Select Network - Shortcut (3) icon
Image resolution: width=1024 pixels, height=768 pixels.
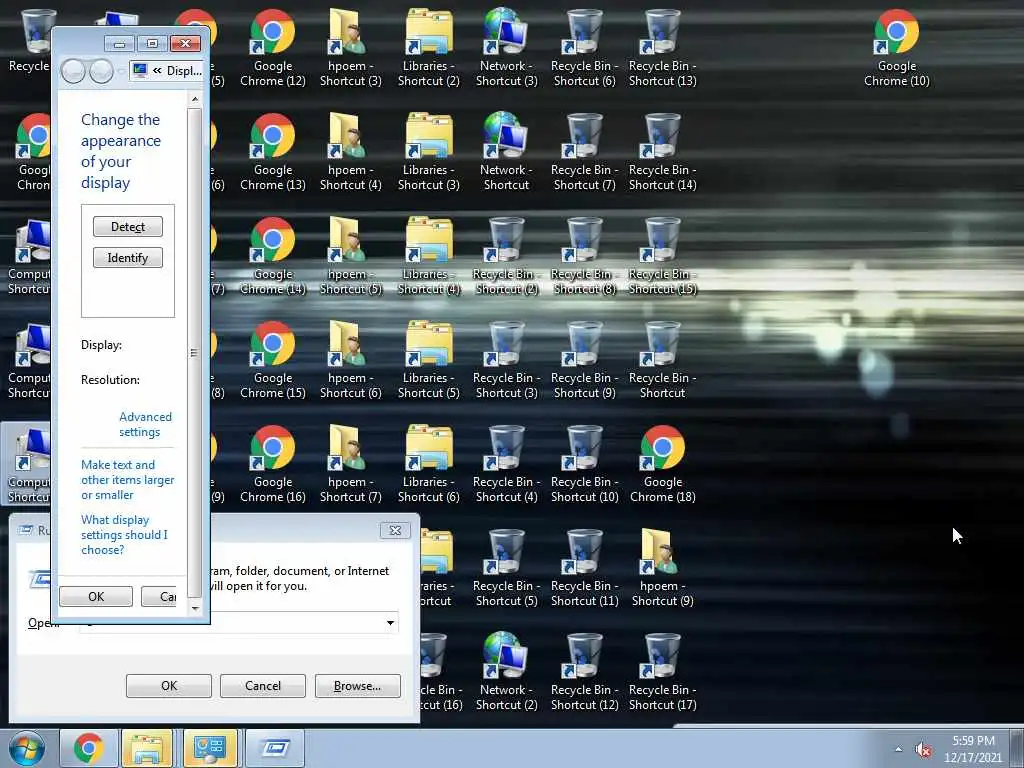pyautogui.click(x=506, y=48)
